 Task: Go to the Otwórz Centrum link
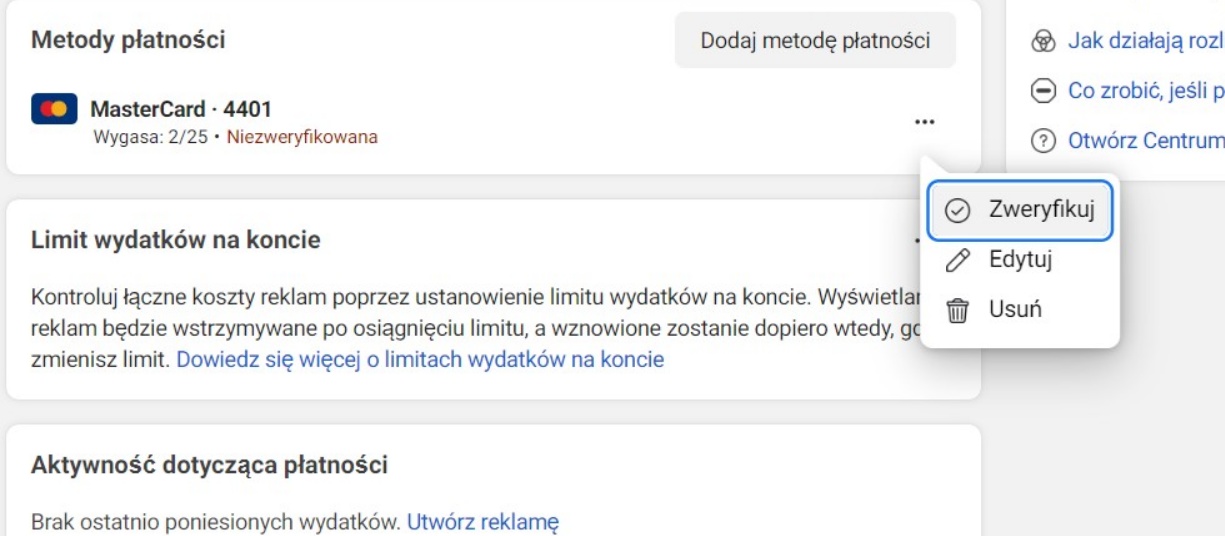point(1145,141)
